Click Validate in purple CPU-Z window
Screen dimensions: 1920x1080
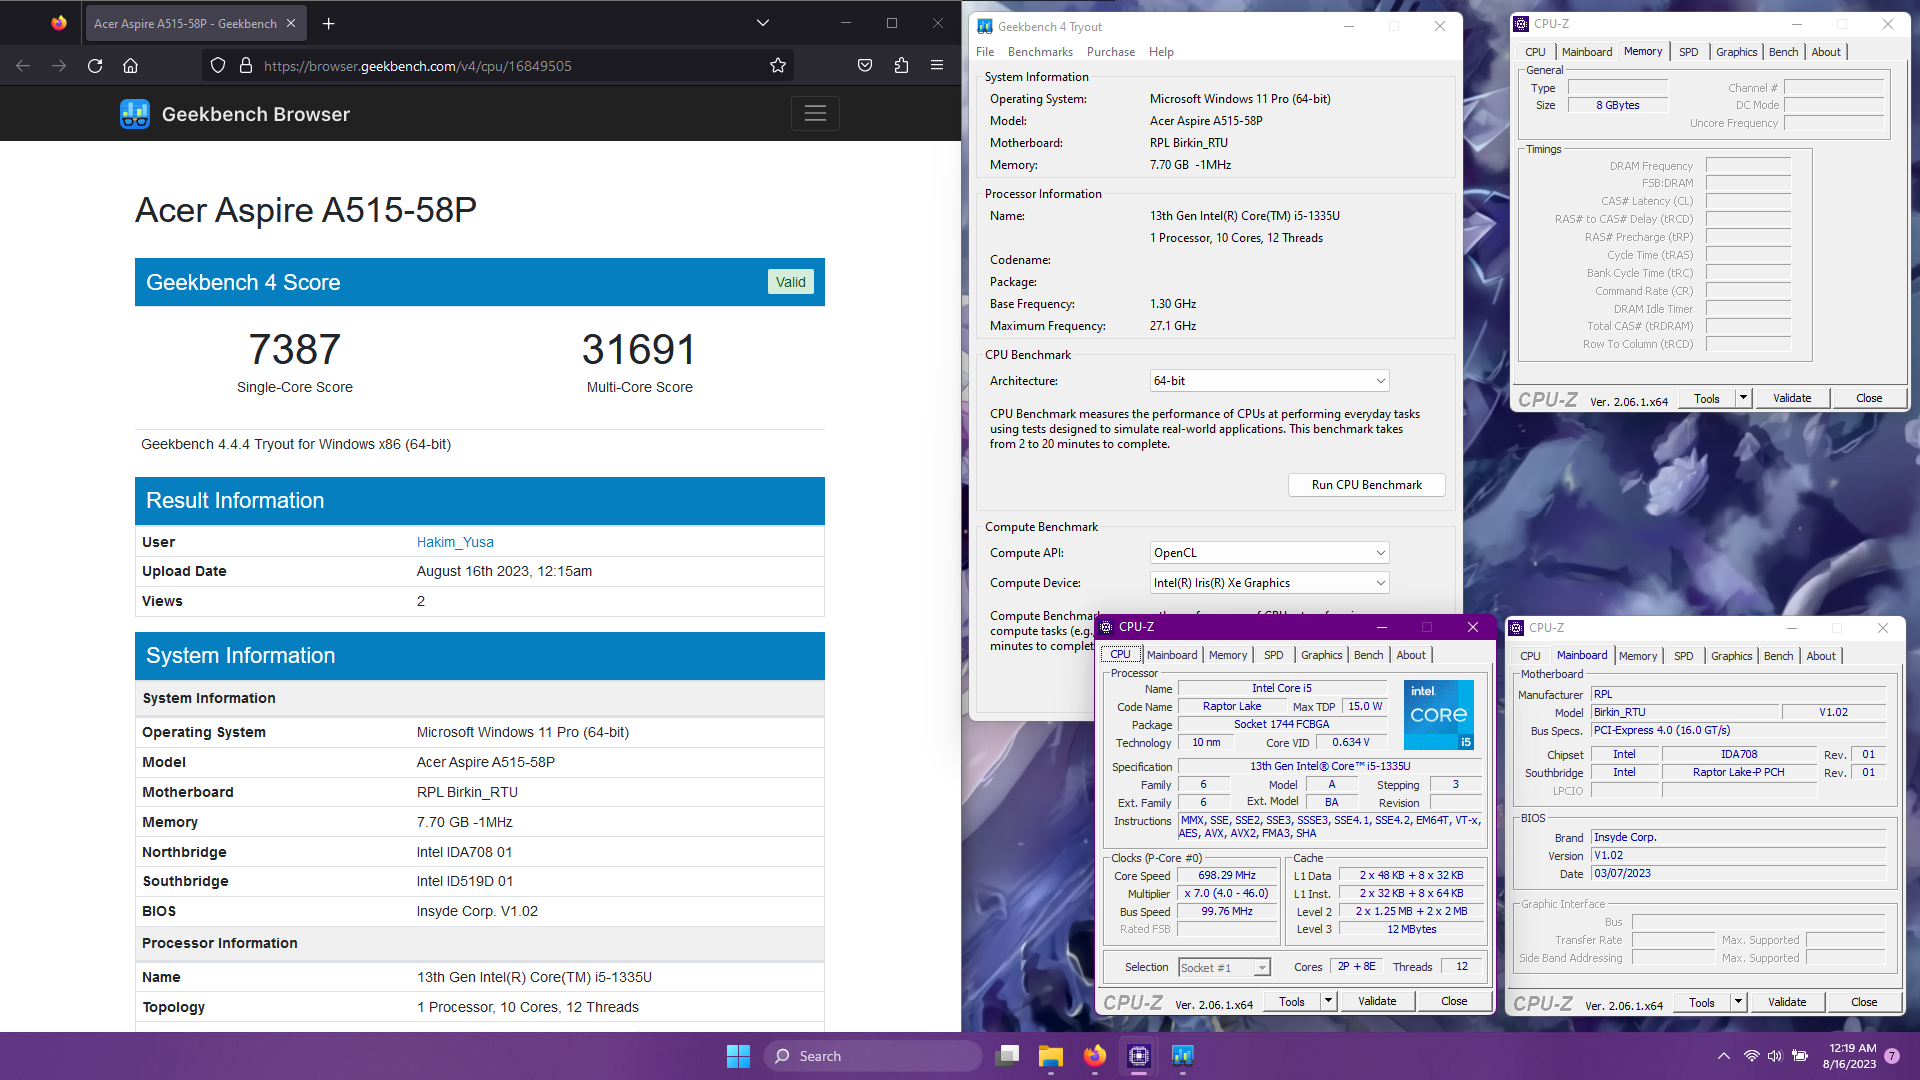point(1377,1001)
